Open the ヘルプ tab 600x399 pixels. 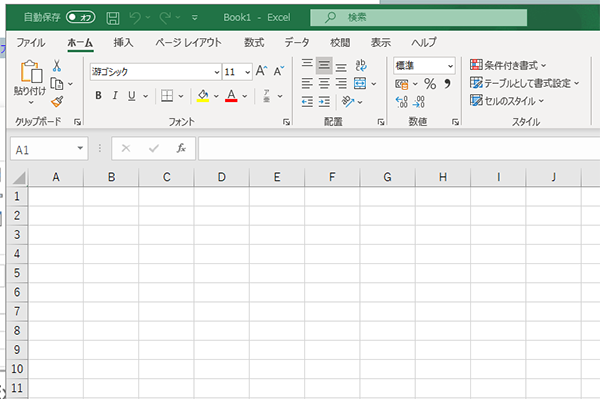[x=424, y=42]
